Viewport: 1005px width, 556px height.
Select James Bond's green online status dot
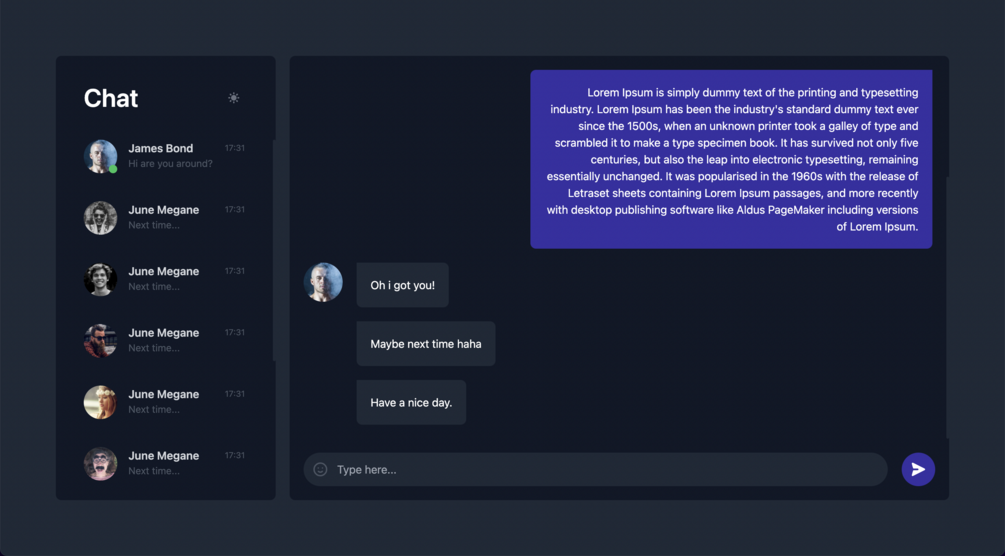click(x=113, y=169)
